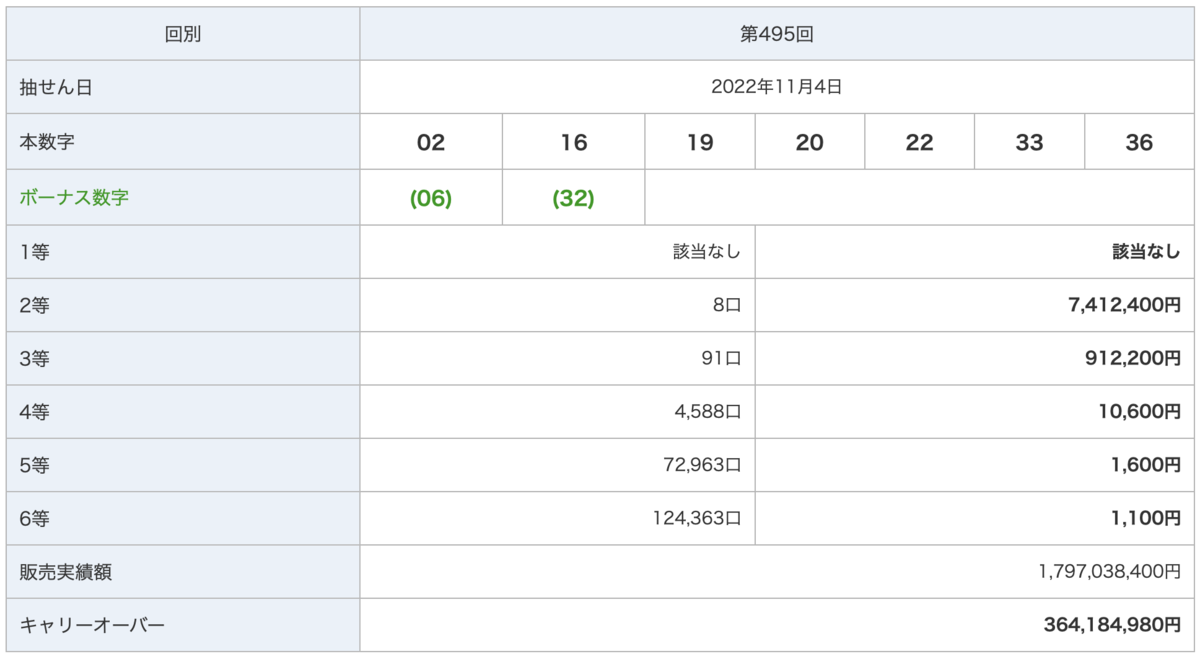The width and height of the screenshot is (1200, 659).
Task: Click bonus number (32)
Action: click(573, 198)
